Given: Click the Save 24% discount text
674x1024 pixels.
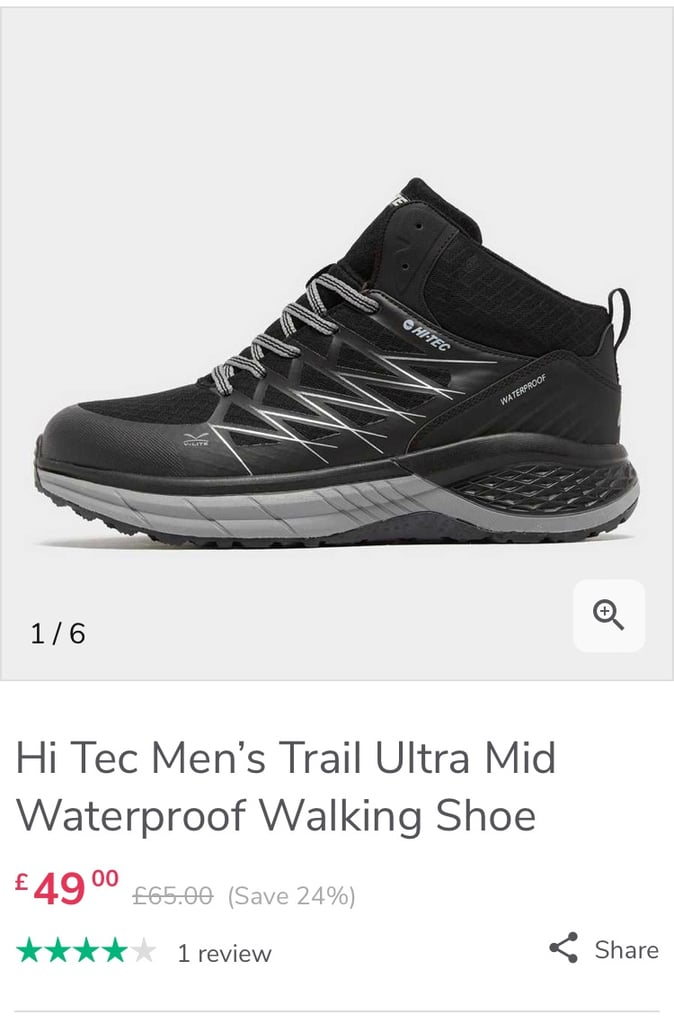Looking at the screenshot, I should point(291,896).
